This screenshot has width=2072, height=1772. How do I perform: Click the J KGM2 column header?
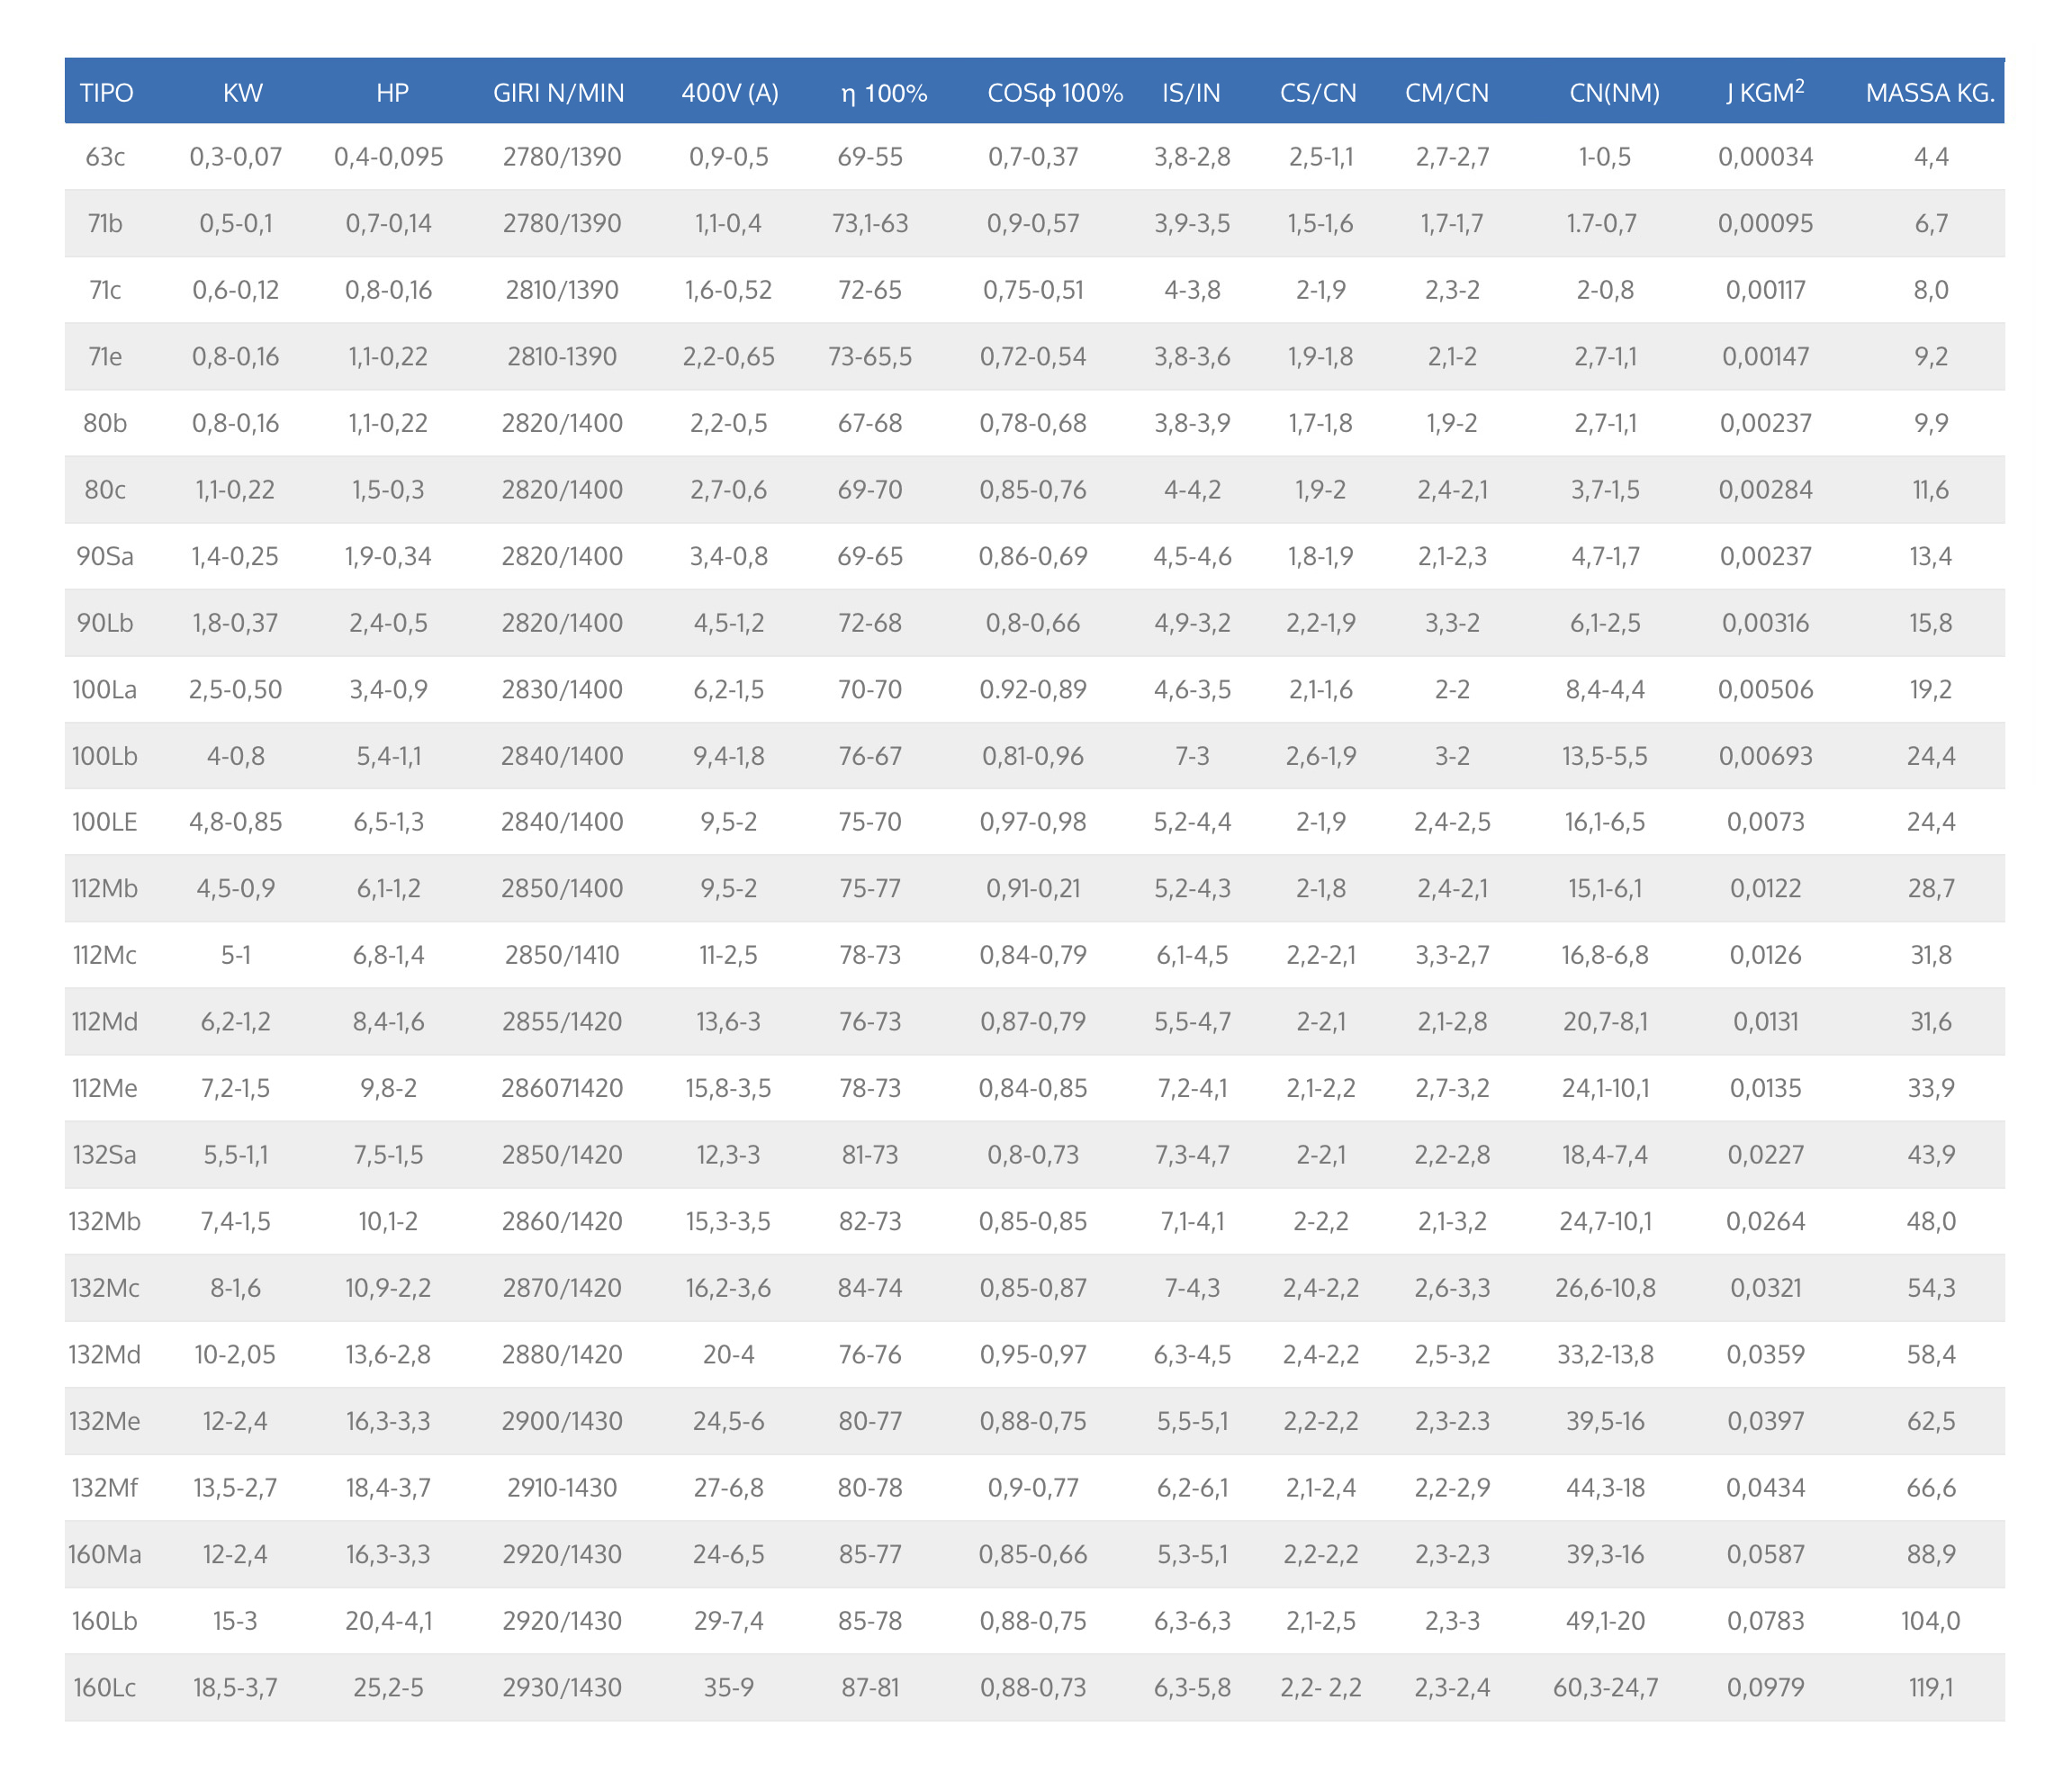pyautogui.click(x=1764, y=93)
